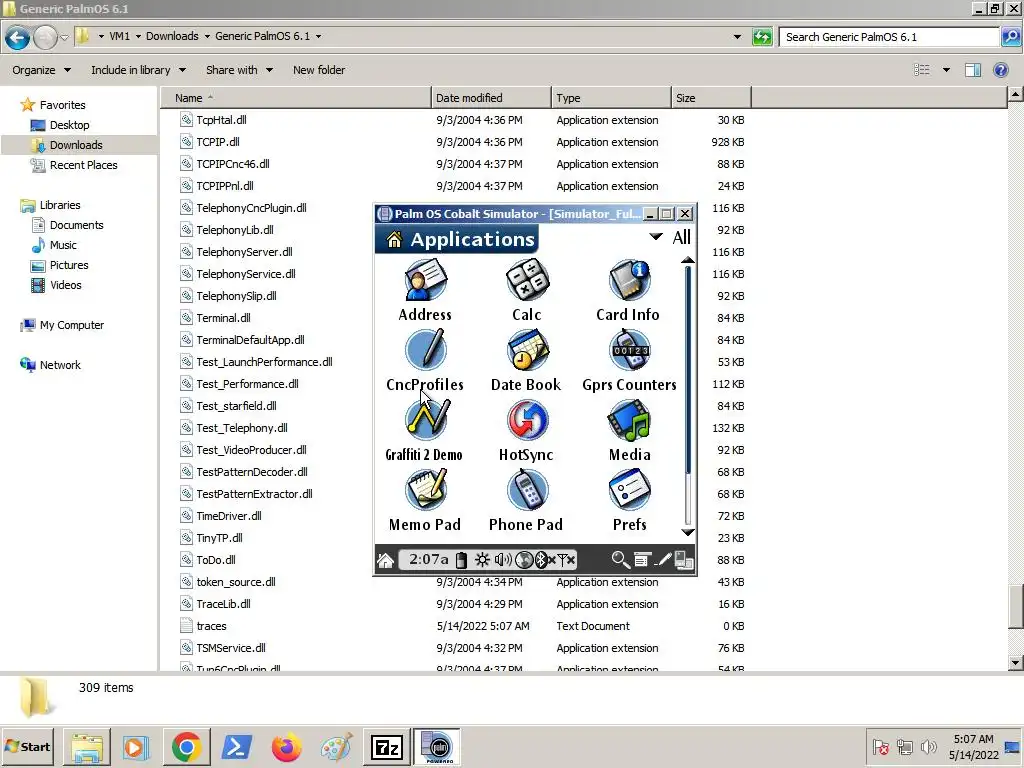This screenshot has width=1024, height=768.
Task: Open 7-Zip from the taskbar
Action: pos(386,747)
